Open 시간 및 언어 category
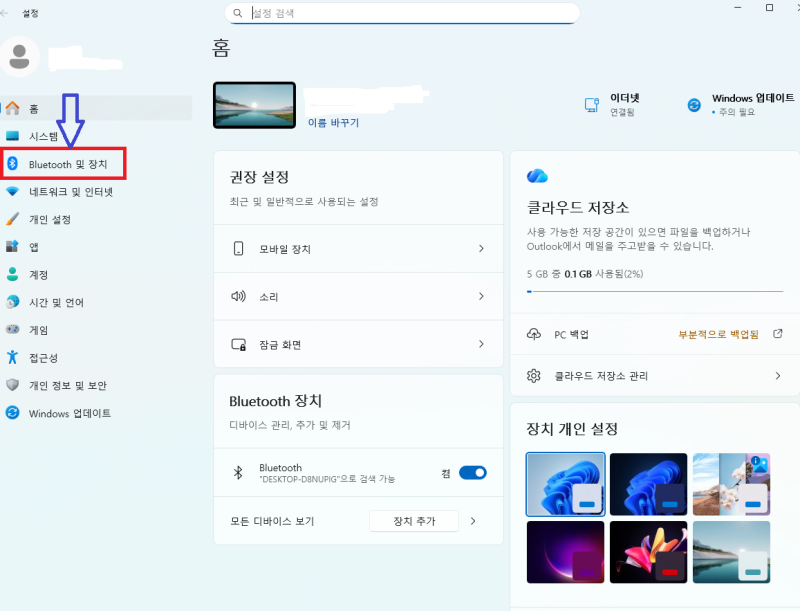The width and height of the screenshot is (800, 611). pyautogui.click(x=96, y=302)
